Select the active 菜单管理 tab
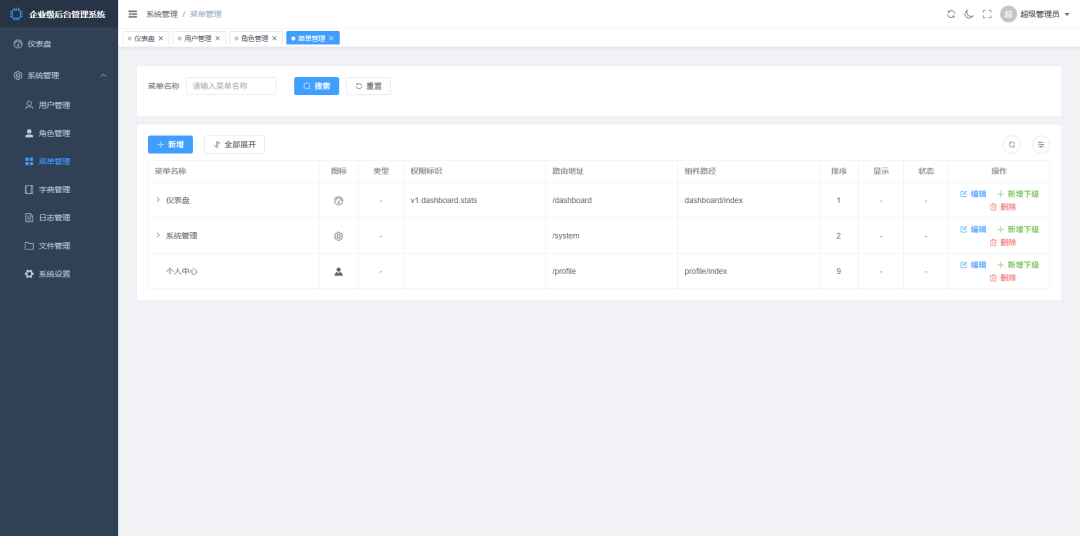 click(311, 39)
